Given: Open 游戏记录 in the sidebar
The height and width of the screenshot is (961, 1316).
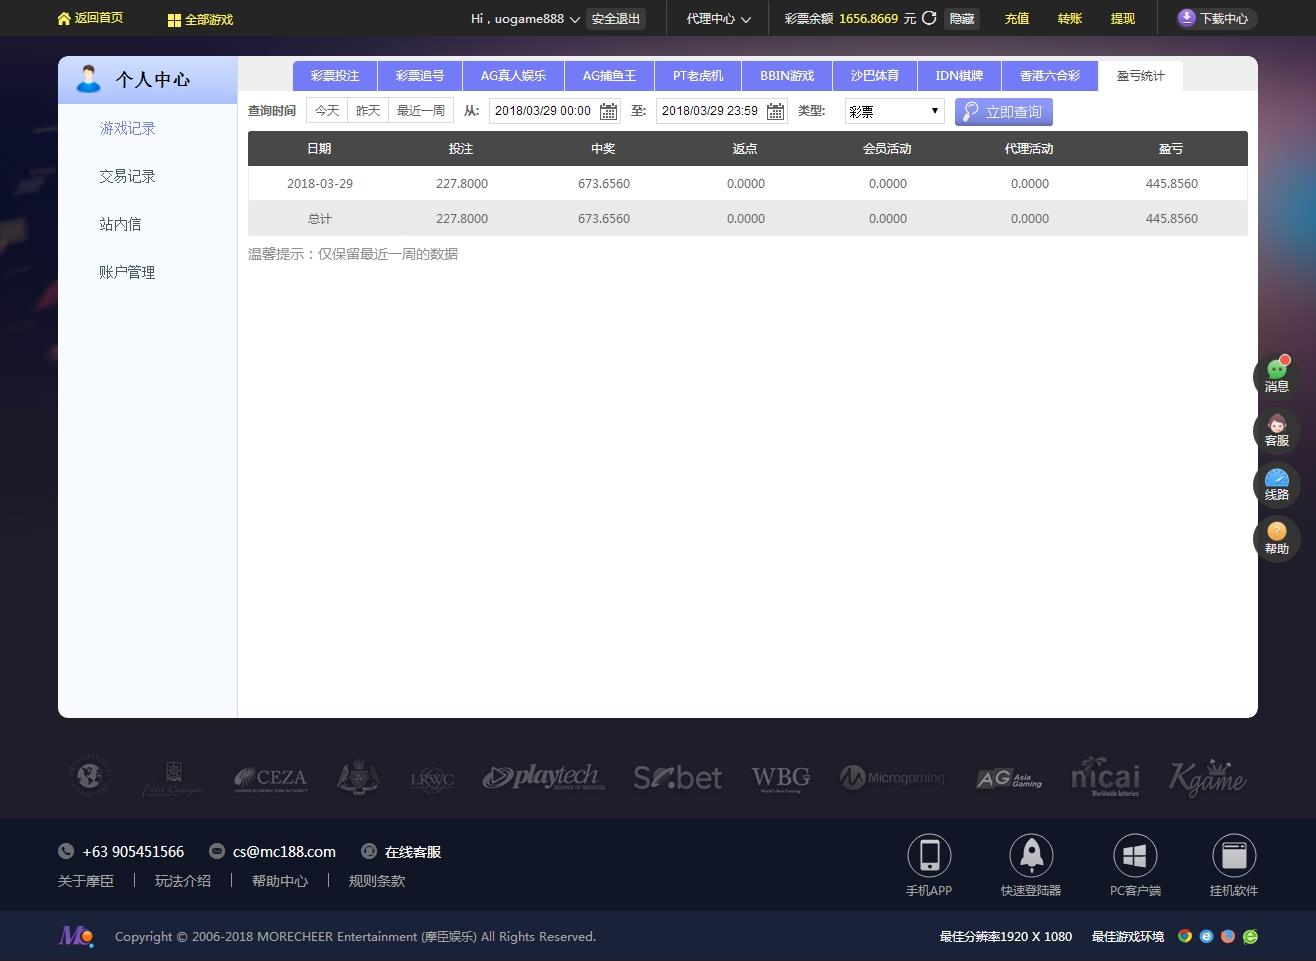Looking at the screenshot, I should (127, 128).
